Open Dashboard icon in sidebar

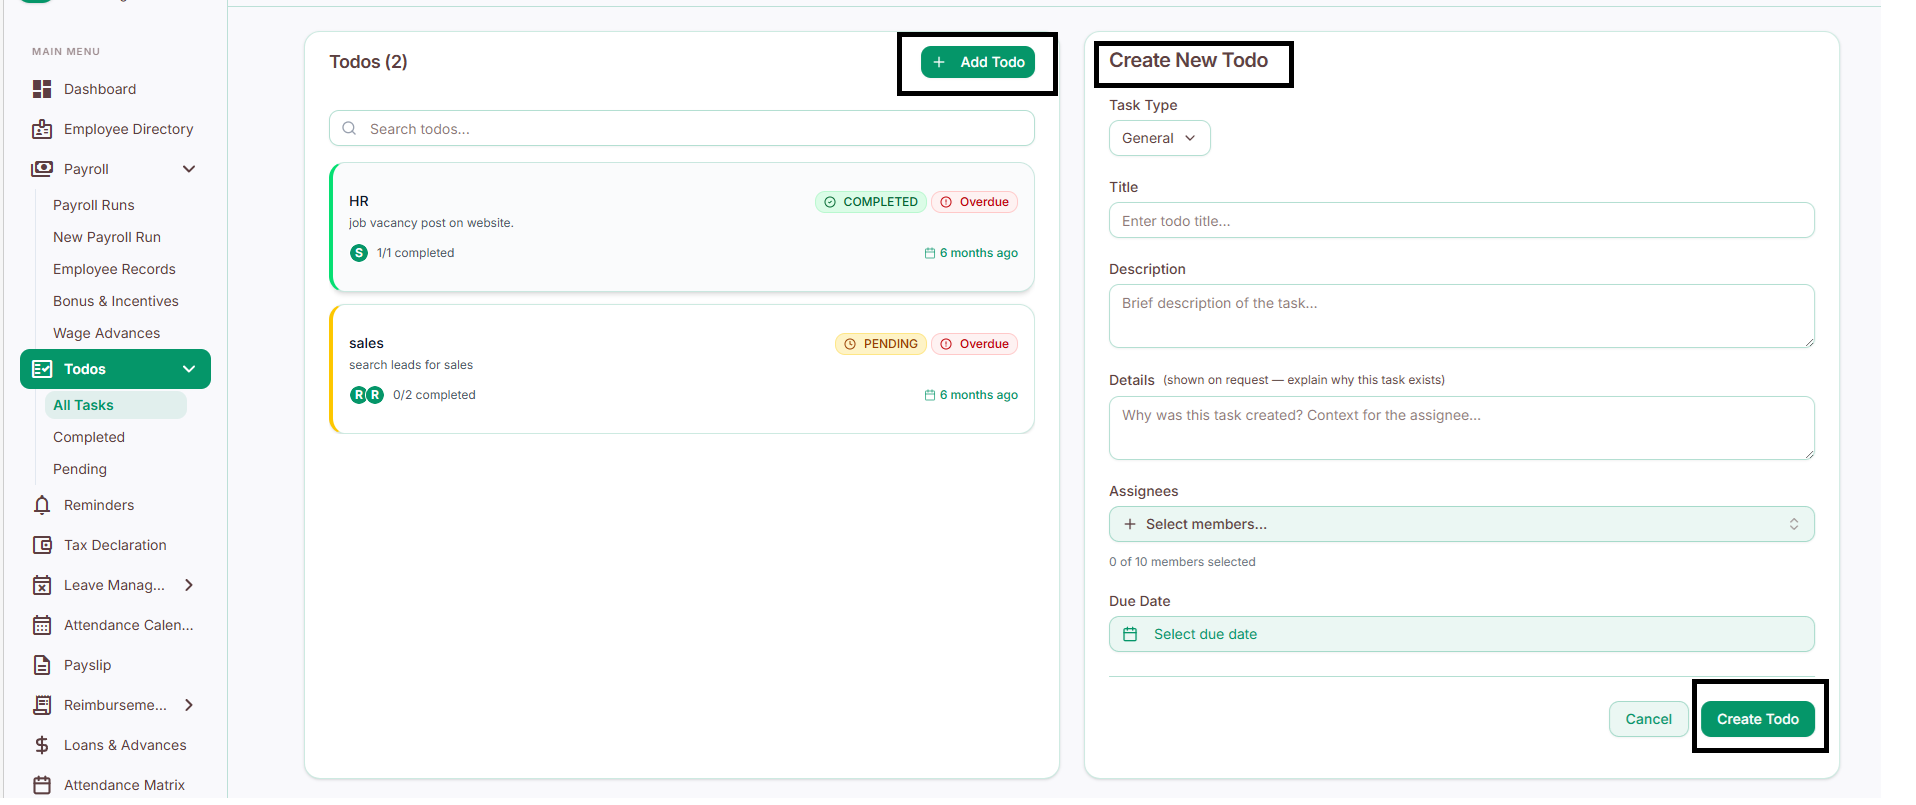pyautogui.click(x=42, y=89)
